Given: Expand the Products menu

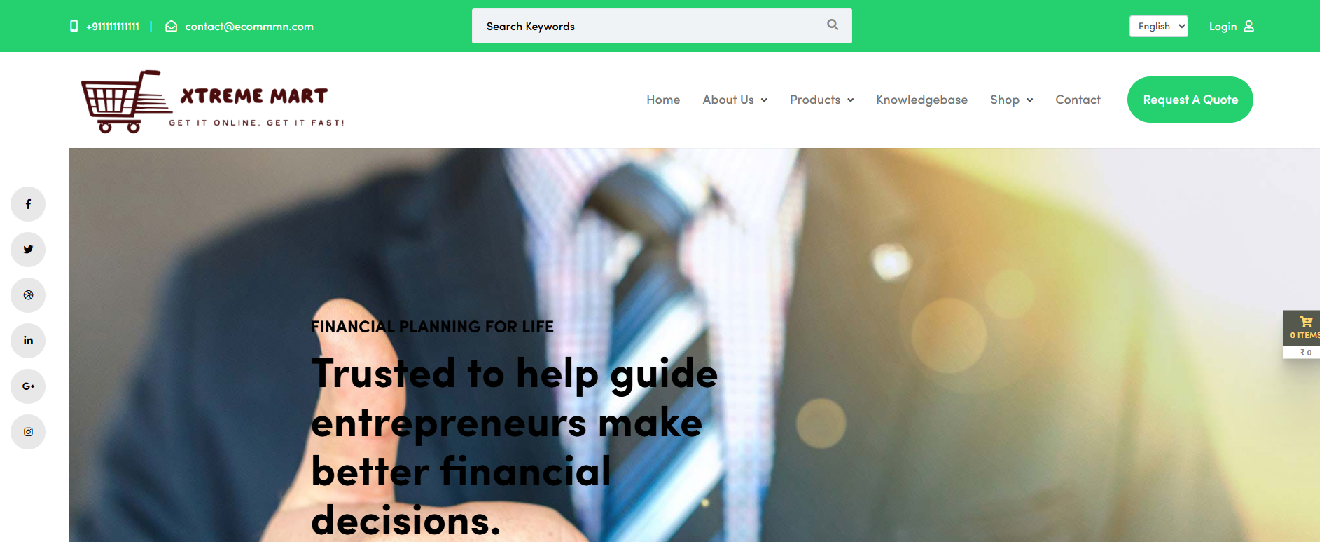Looking at the screenshot, I should click(822, 100).
